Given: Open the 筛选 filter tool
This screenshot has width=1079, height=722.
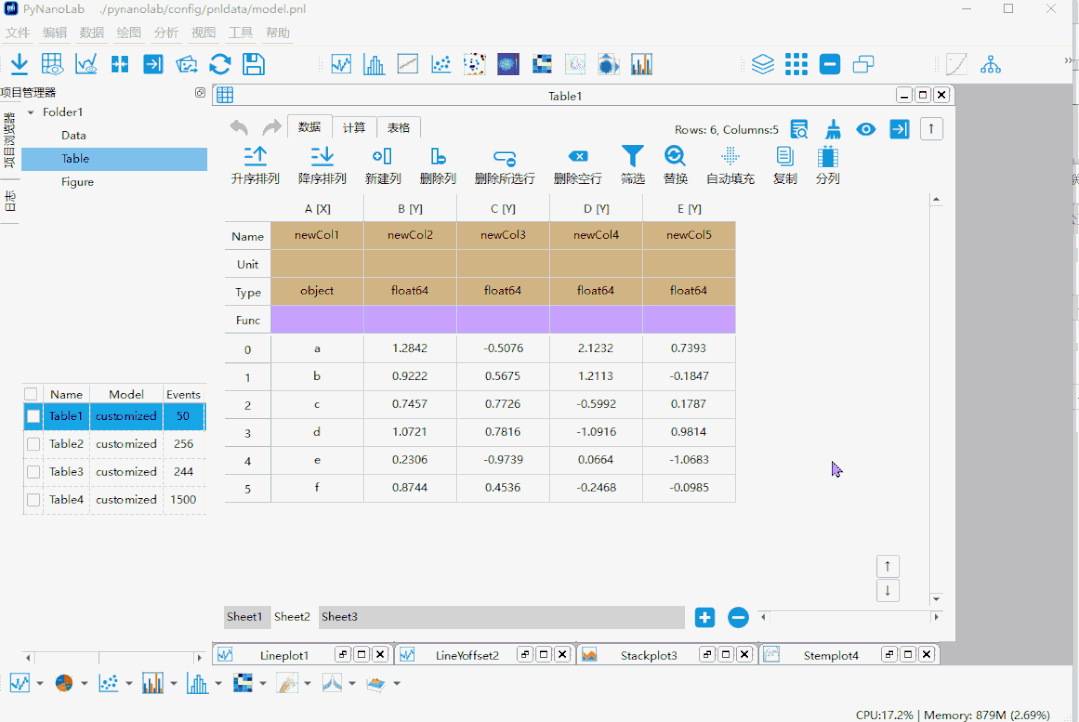Looking at the screenshot, I should click(x=632, y=165).
